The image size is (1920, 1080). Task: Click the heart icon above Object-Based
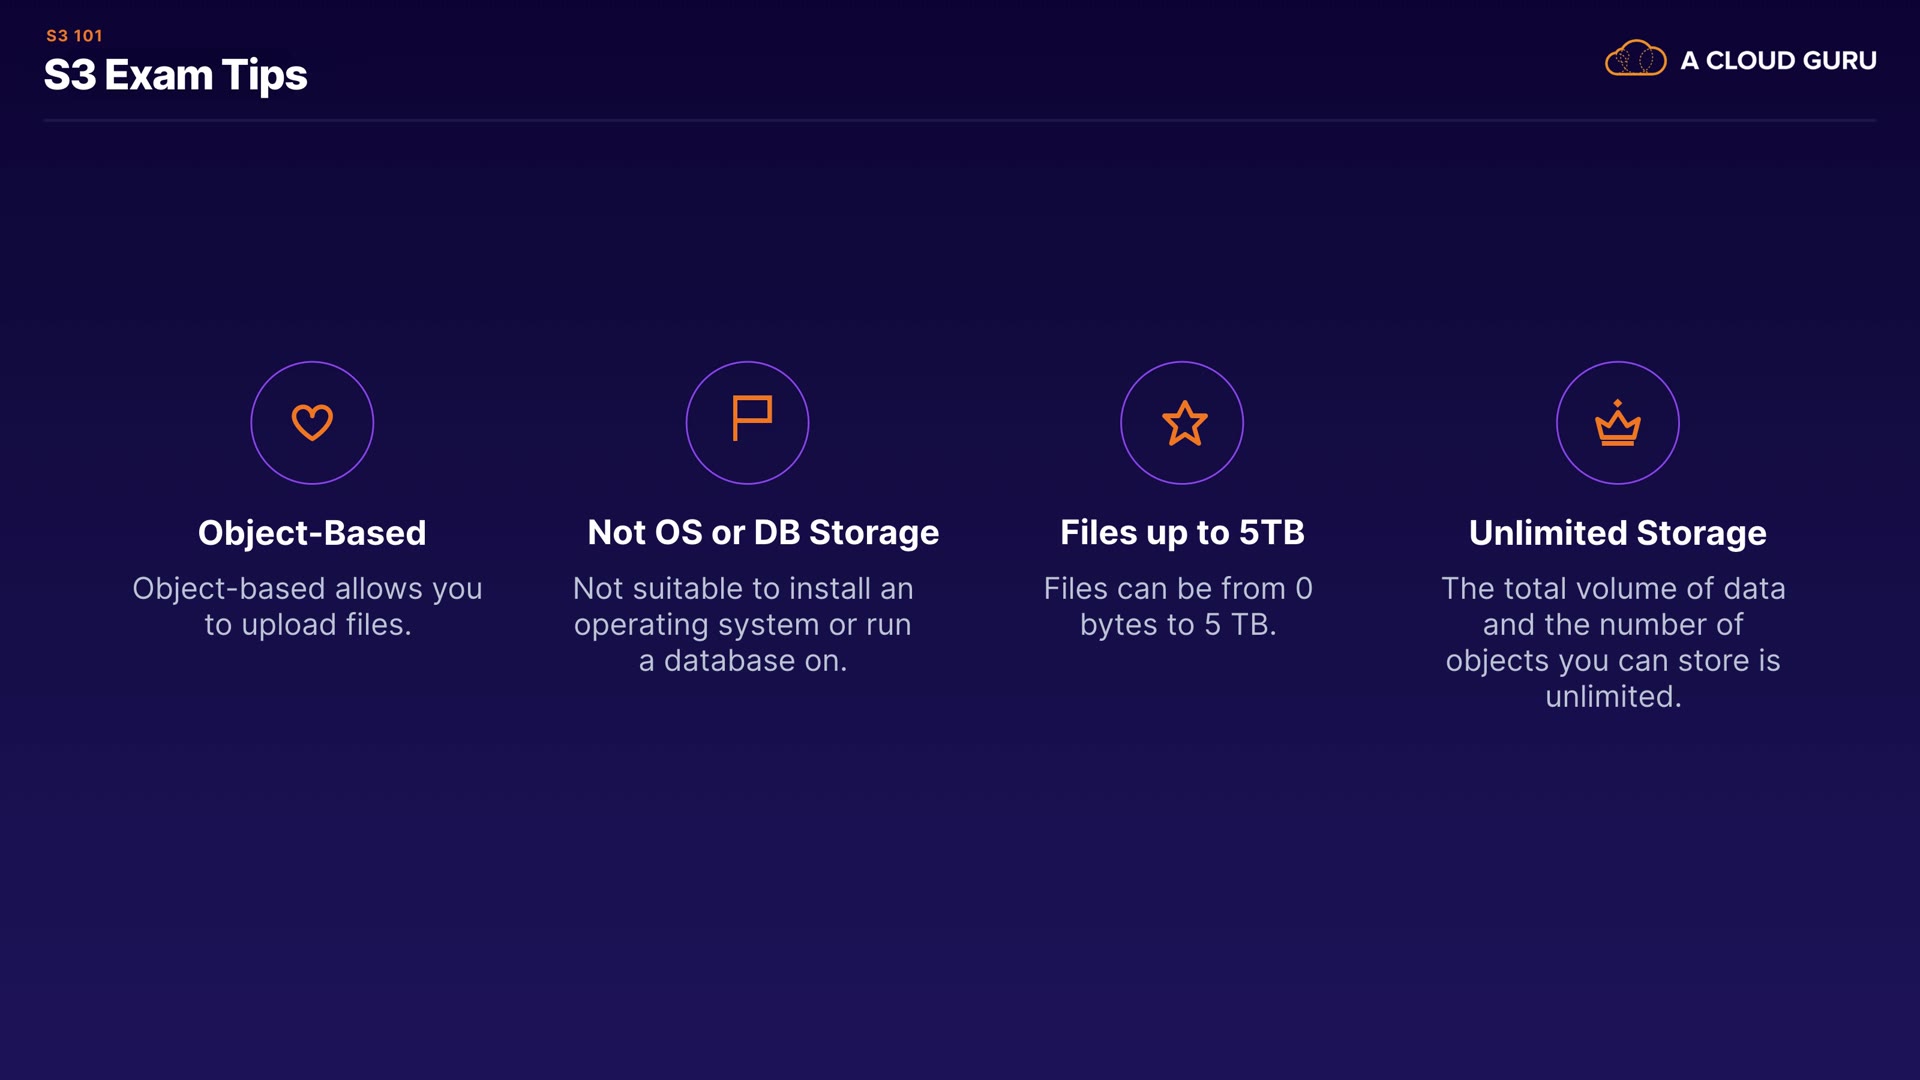point(312,422)
